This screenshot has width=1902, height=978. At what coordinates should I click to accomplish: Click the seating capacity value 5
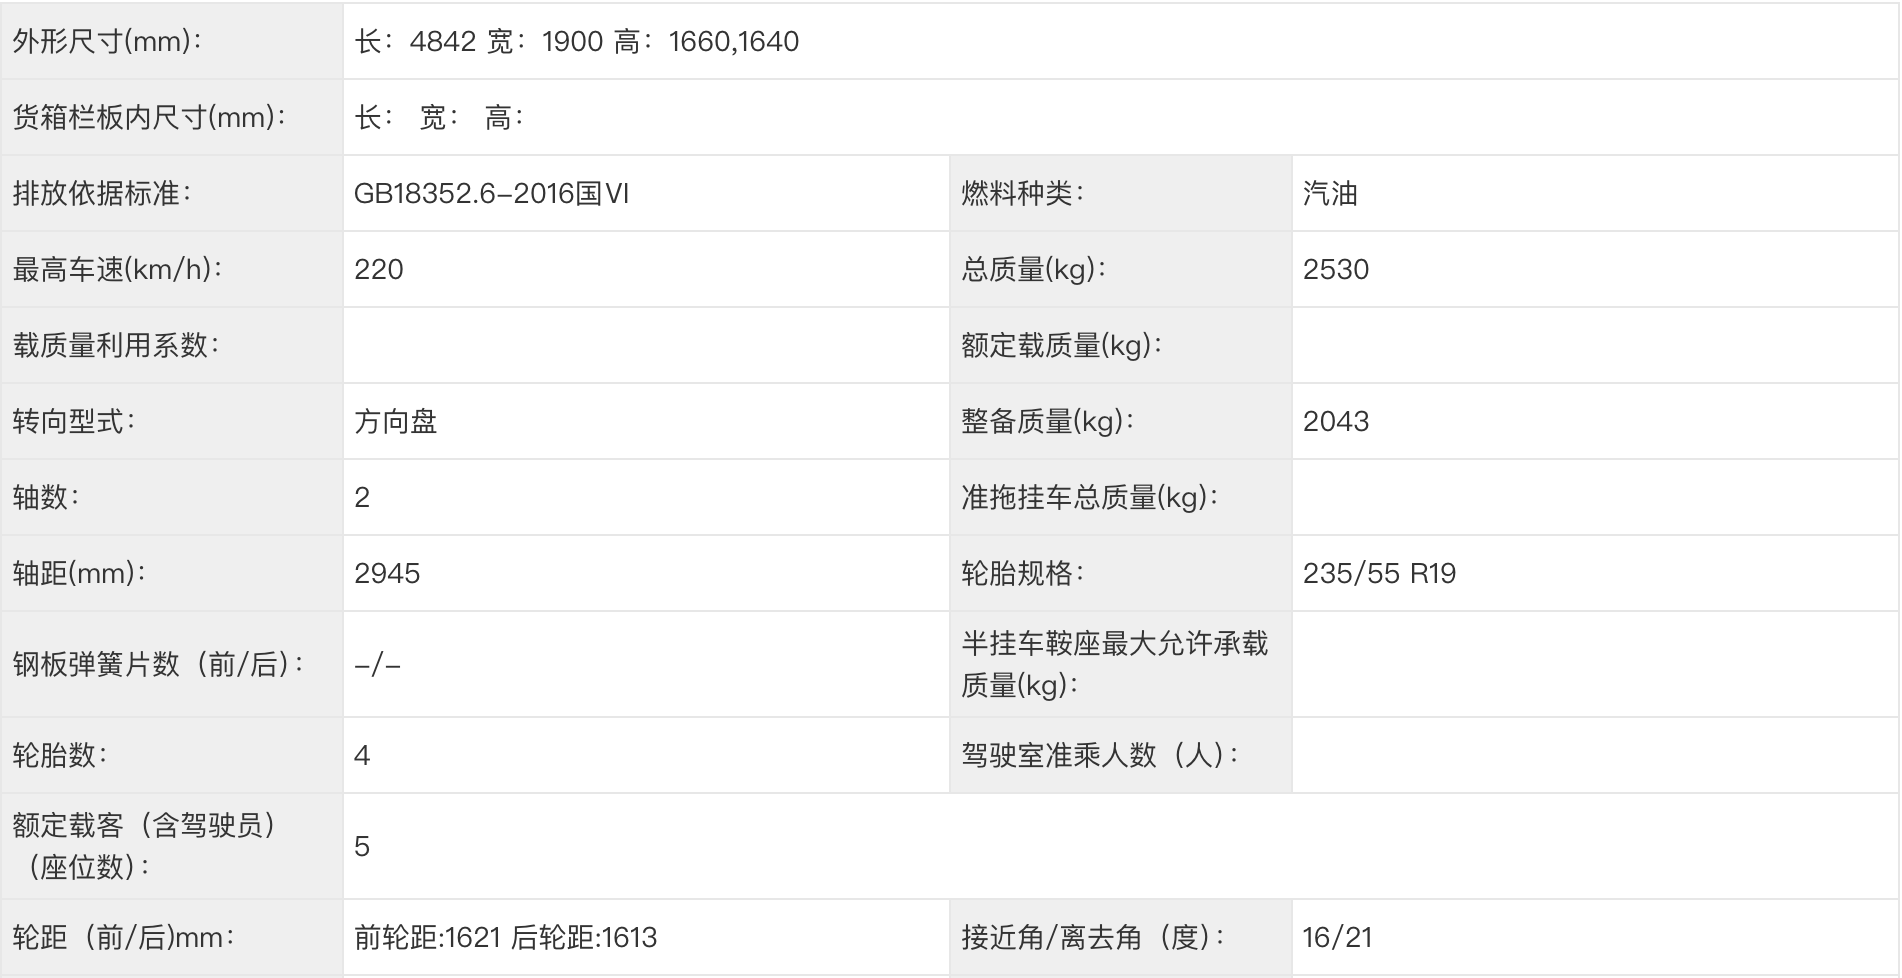coord(362,846)
